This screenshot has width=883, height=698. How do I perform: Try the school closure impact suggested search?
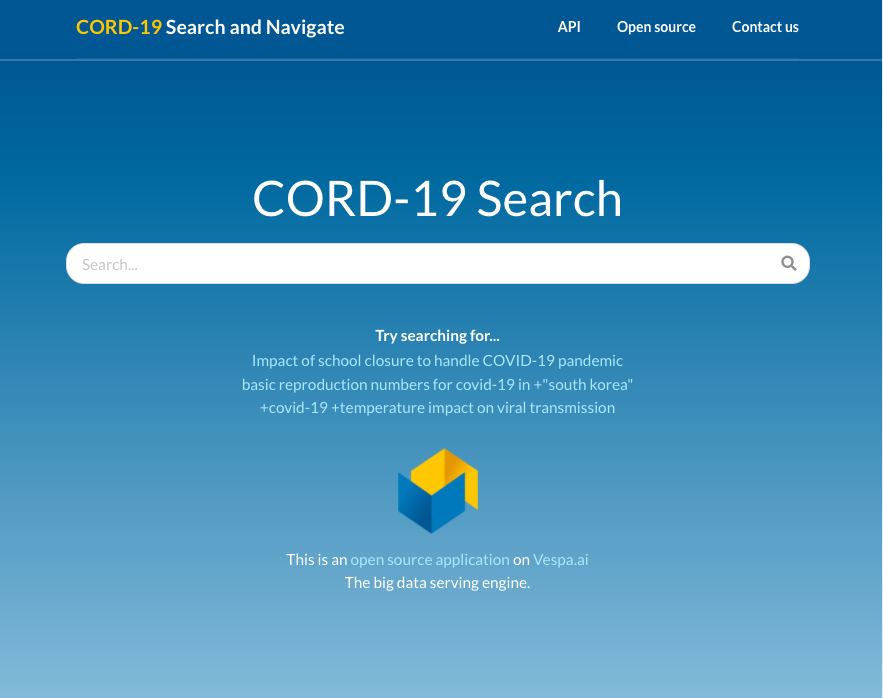click(437, 360)
